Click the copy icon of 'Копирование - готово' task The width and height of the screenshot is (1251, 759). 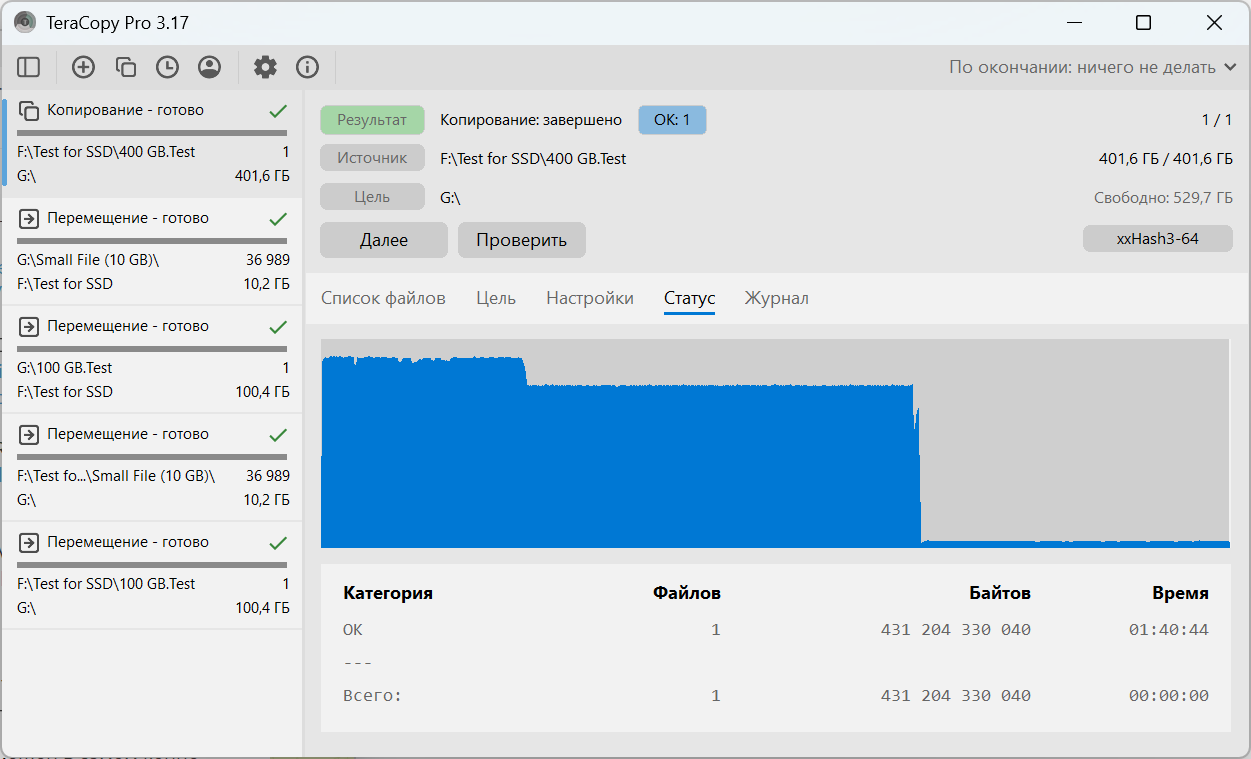point(29,111)
